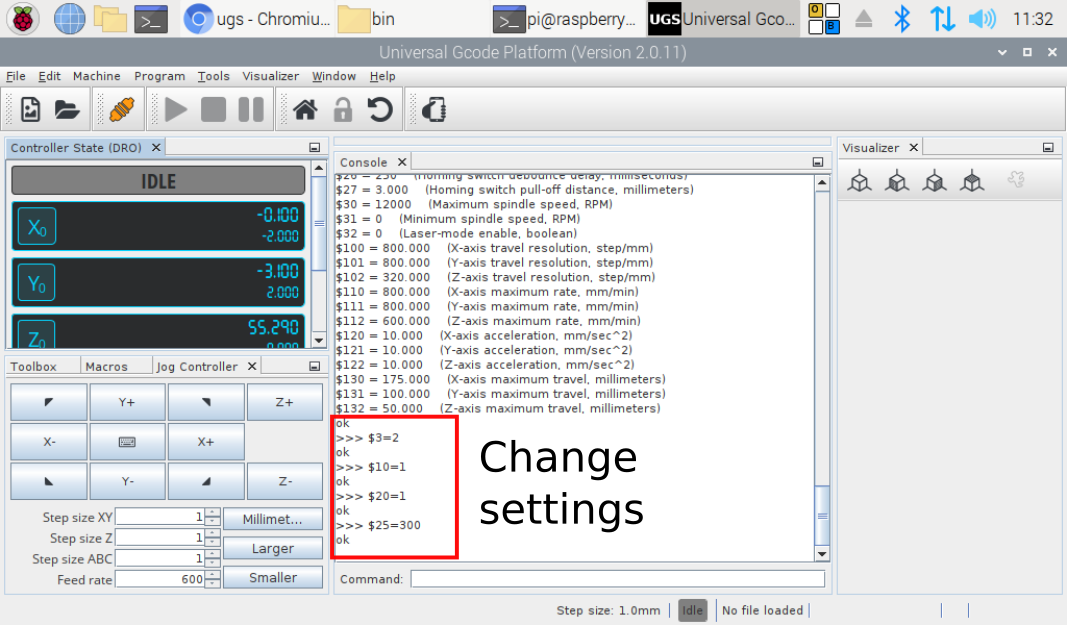Switch to the Toolbox tab
Viewport: 1067px width, 625px height.
(x=34, y=366)
